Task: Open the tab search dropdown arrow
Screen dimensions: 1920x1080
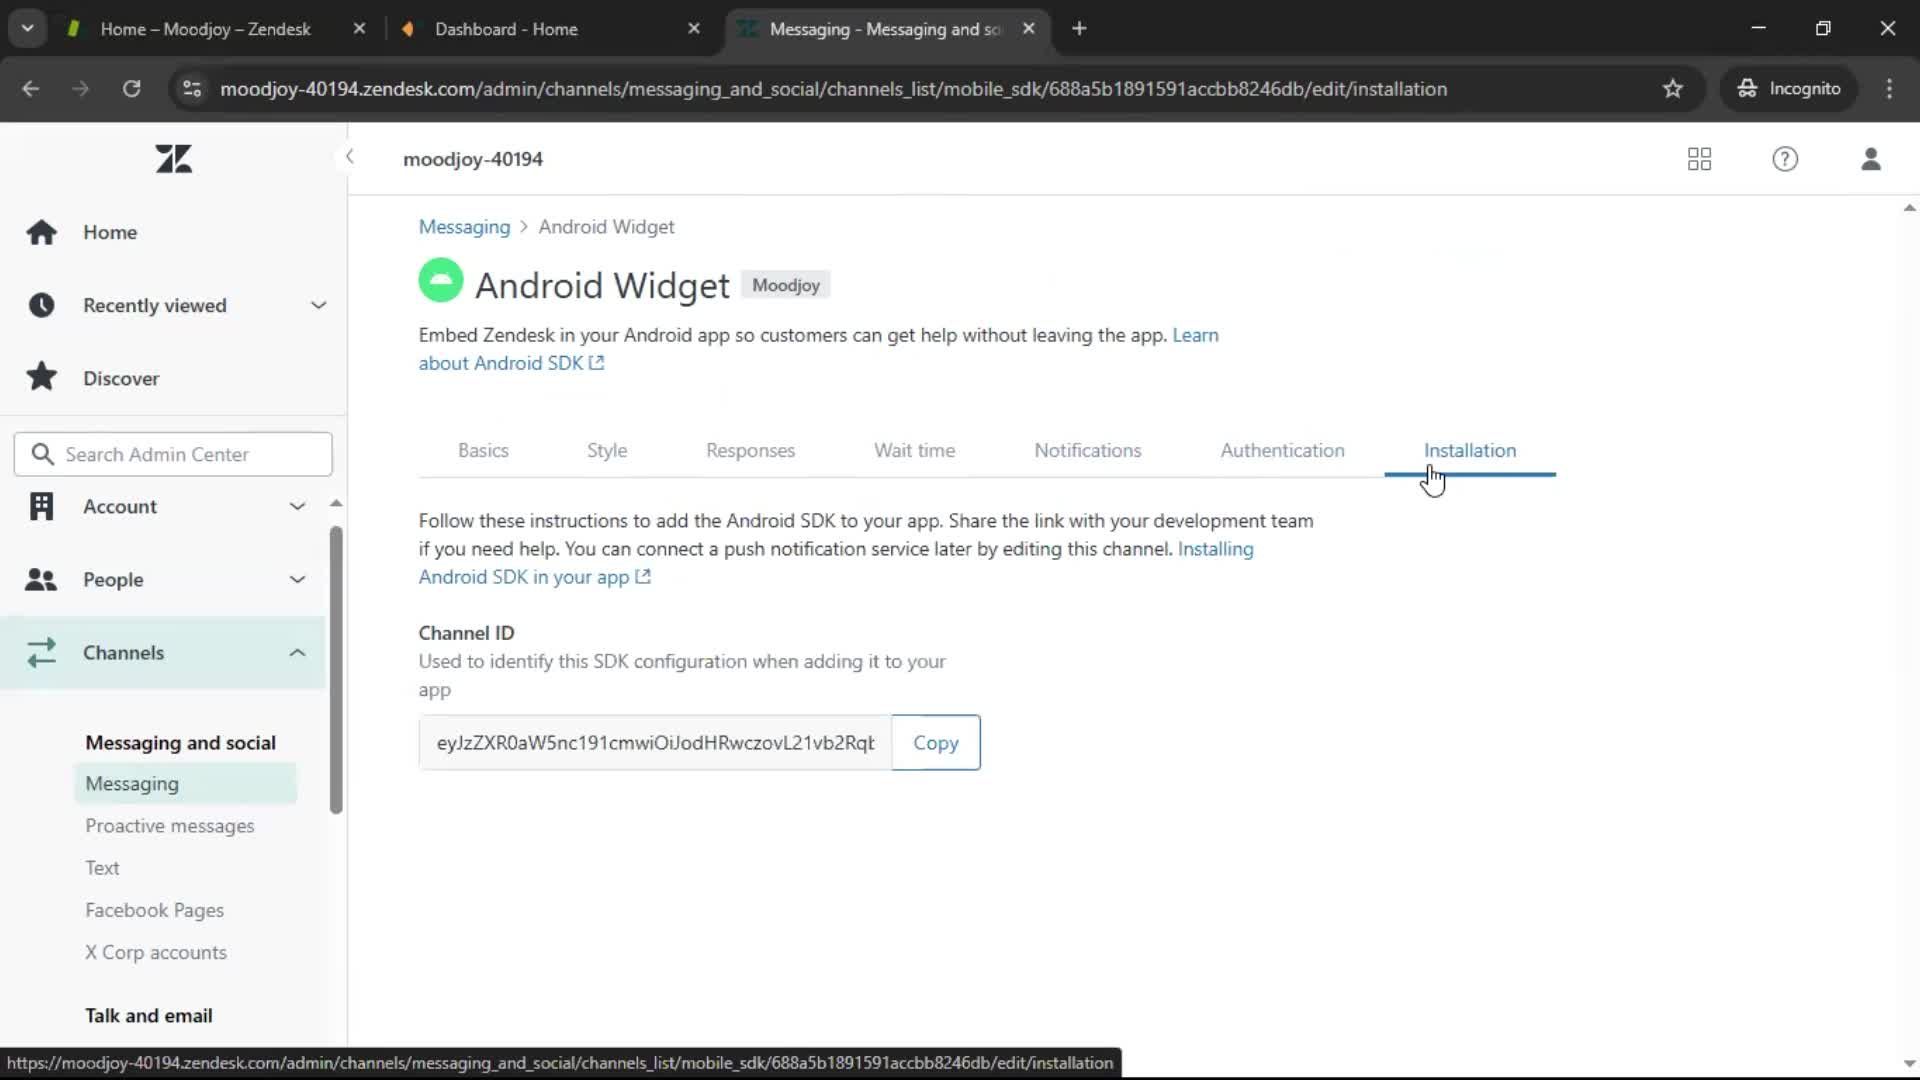Action: pos(28,29)
